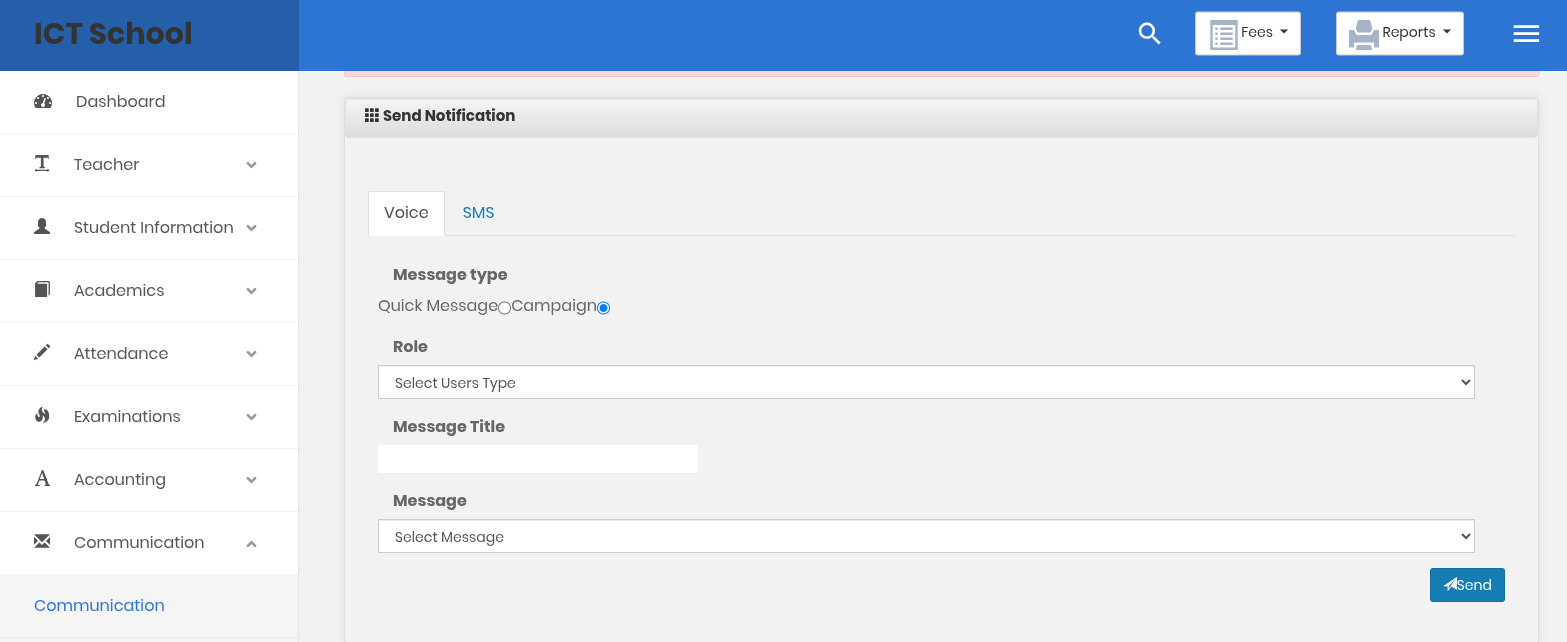Click the Message Title input field
The height and width of the screenshot is (642, 1567).
coord(538,459)
